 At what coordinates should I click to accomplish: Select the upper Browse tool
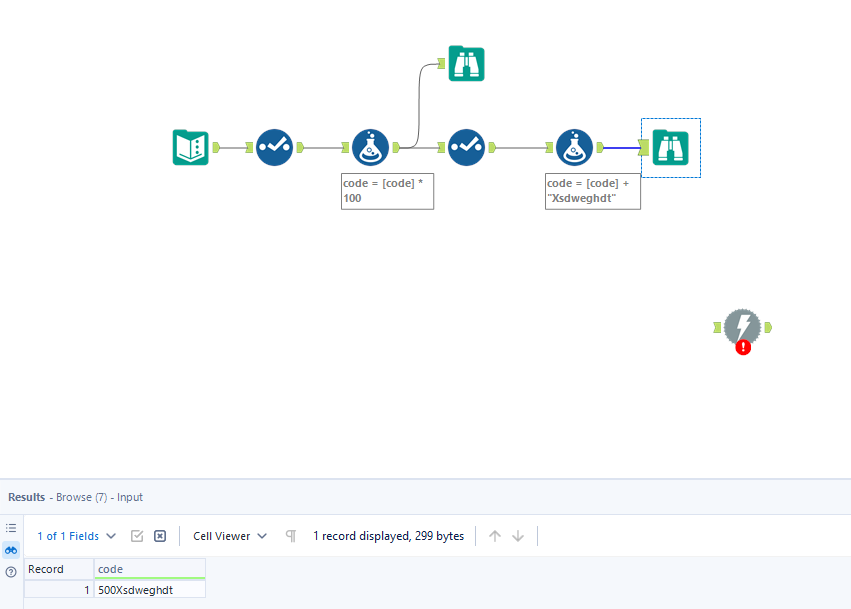tap(466, 63)
